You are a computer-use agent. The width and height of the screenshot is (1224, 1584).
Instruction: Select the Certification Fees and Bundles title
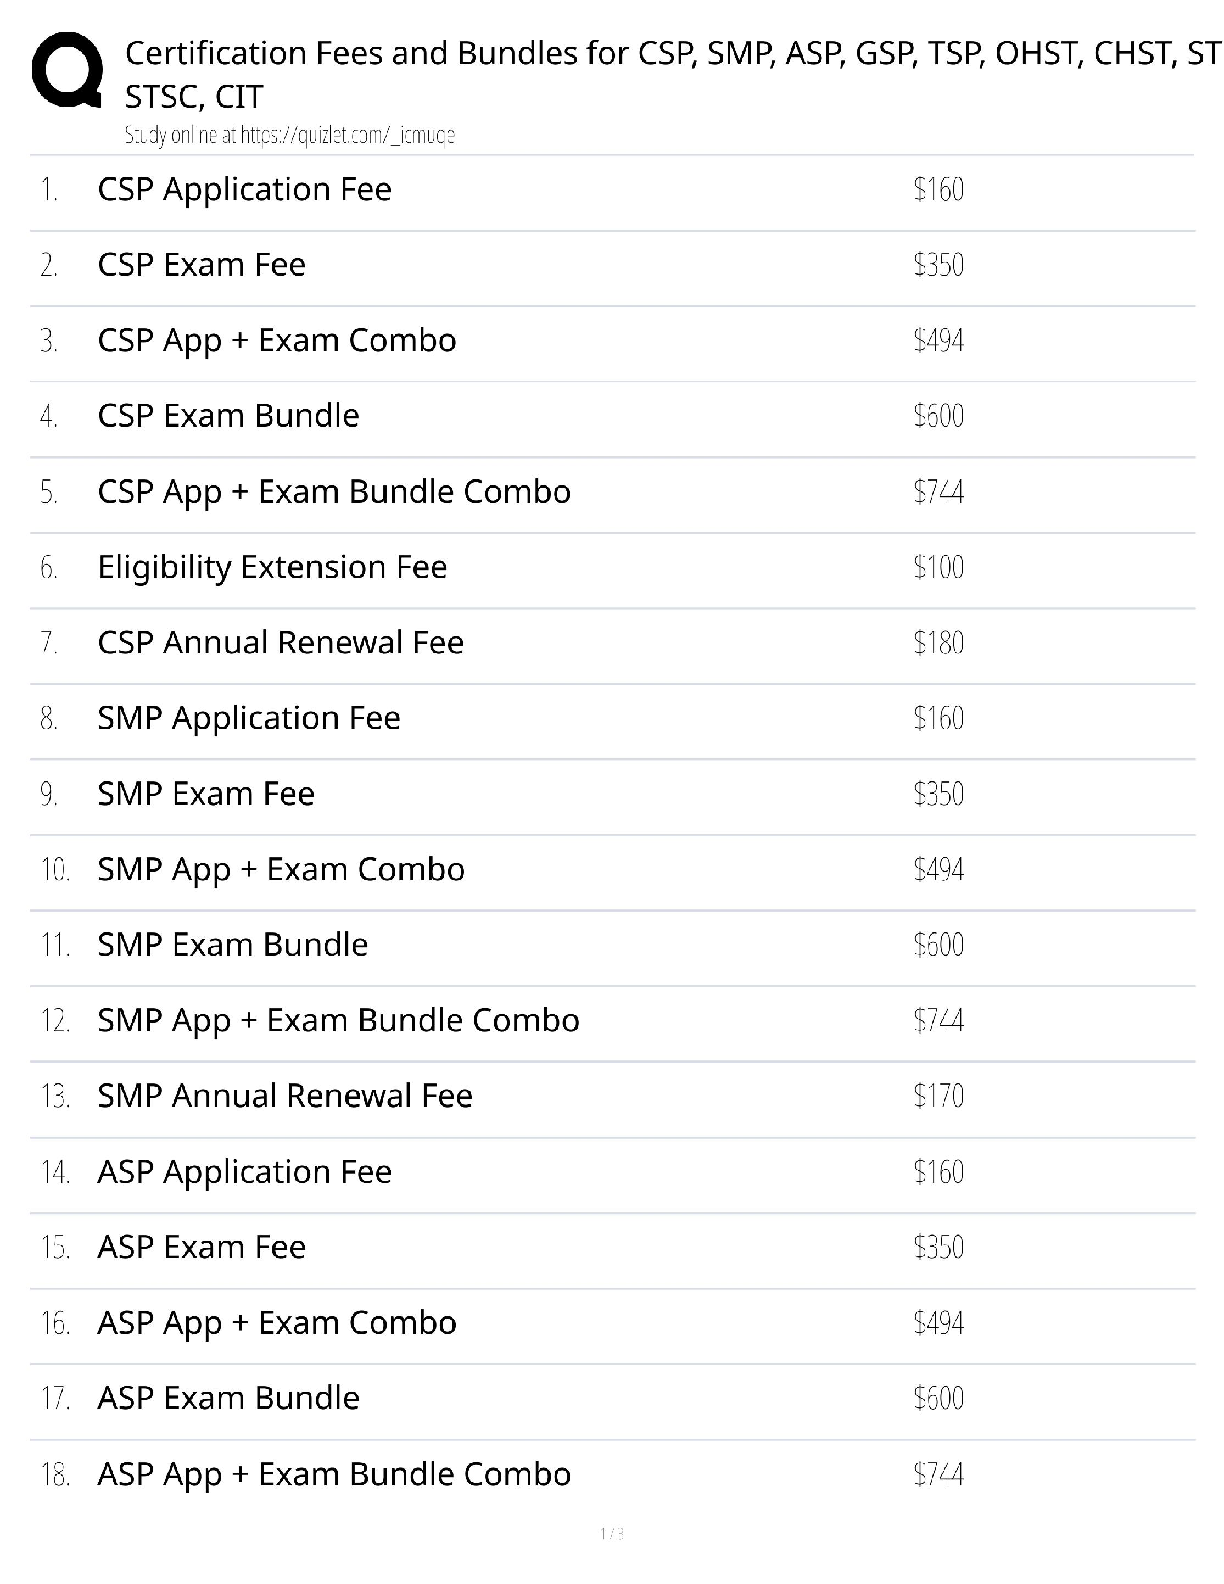point(672,74)
